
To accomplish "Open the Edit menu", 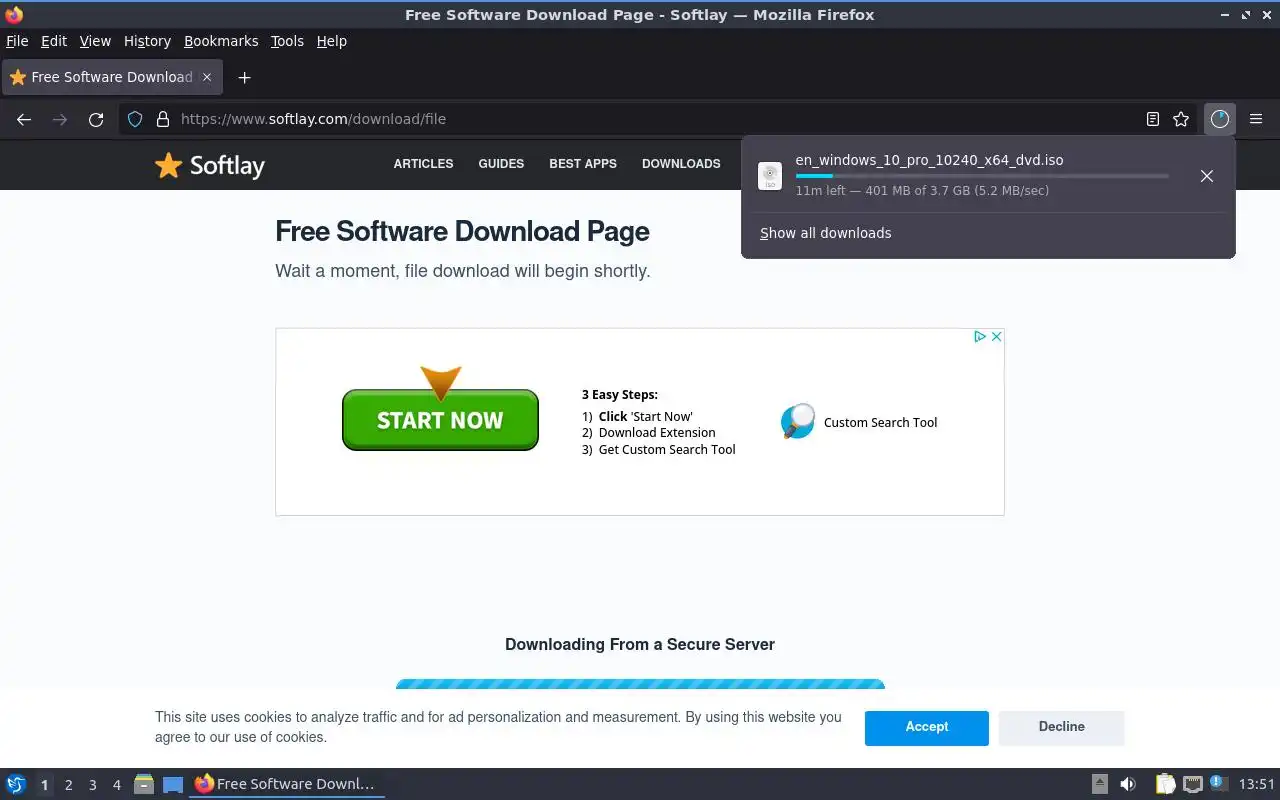I will pyautogui.click(x=54, y=41).
